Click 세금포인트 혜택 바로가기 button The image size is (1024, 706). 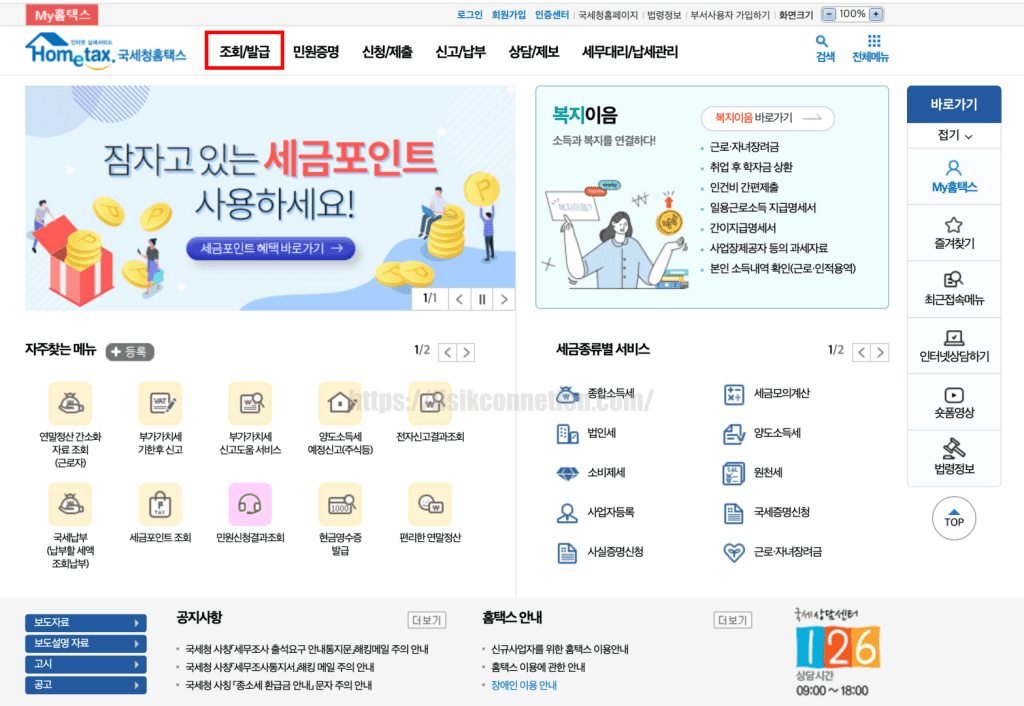point(271,248)
